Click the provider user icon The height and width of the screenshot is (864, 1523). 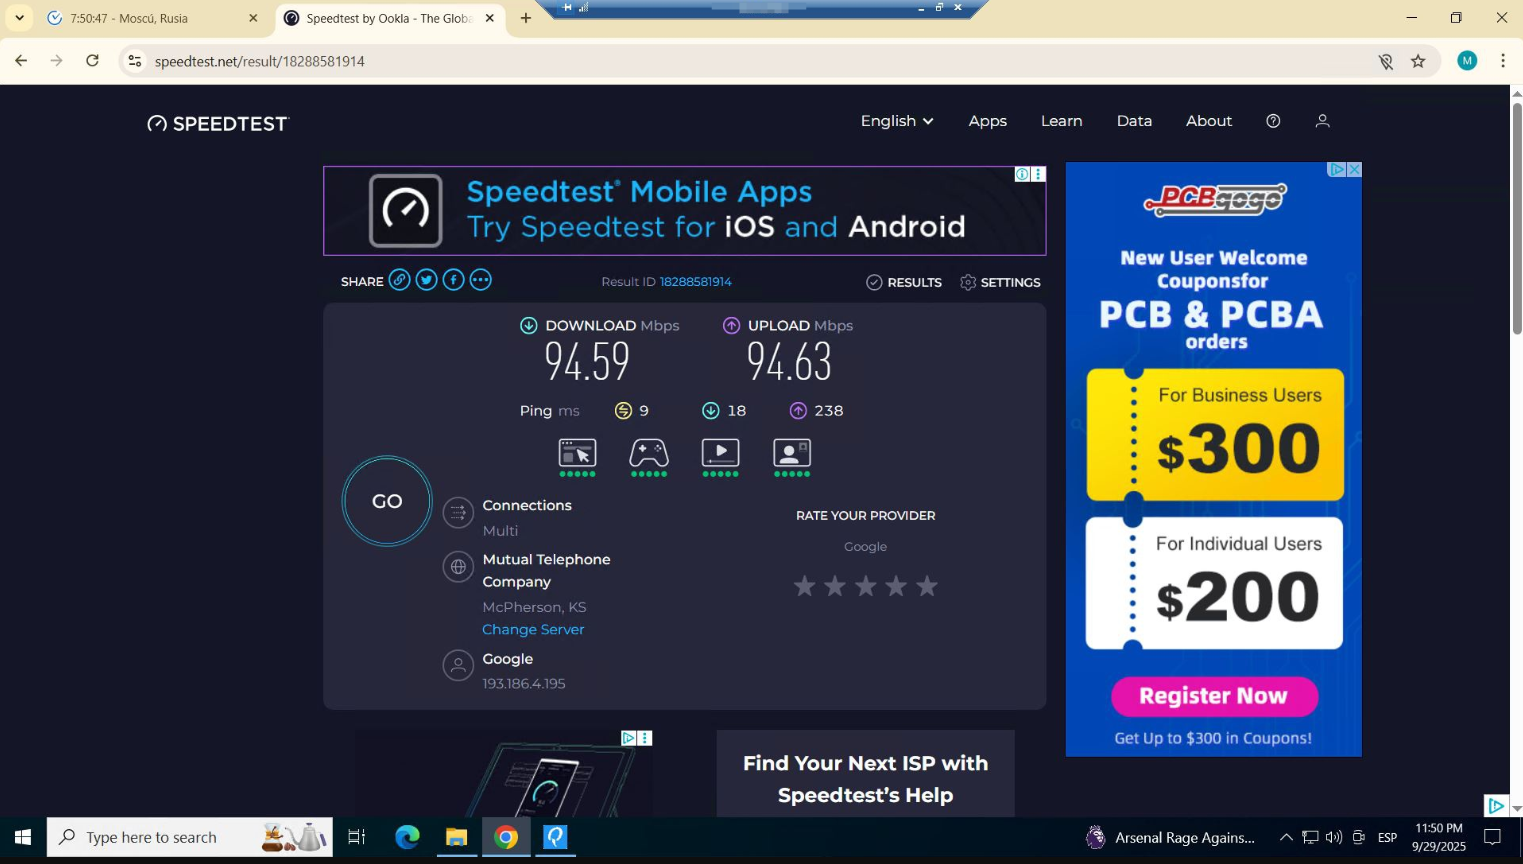[x=458, y=665]
